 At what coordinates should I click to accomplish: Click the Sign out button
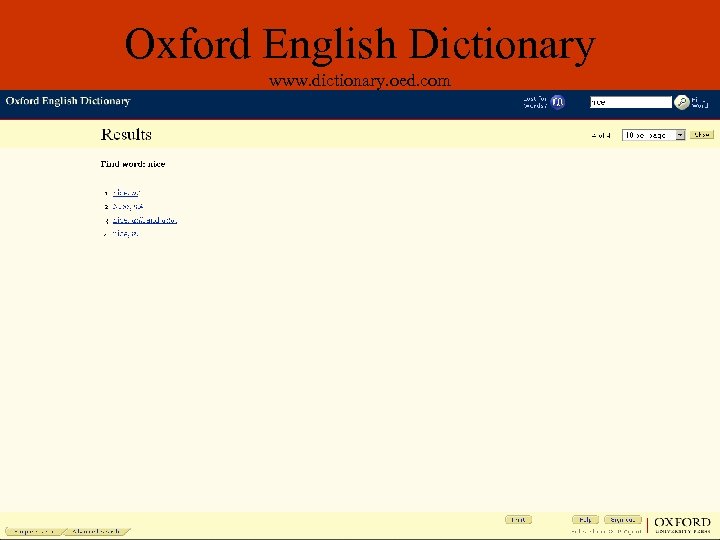(623, 520)
